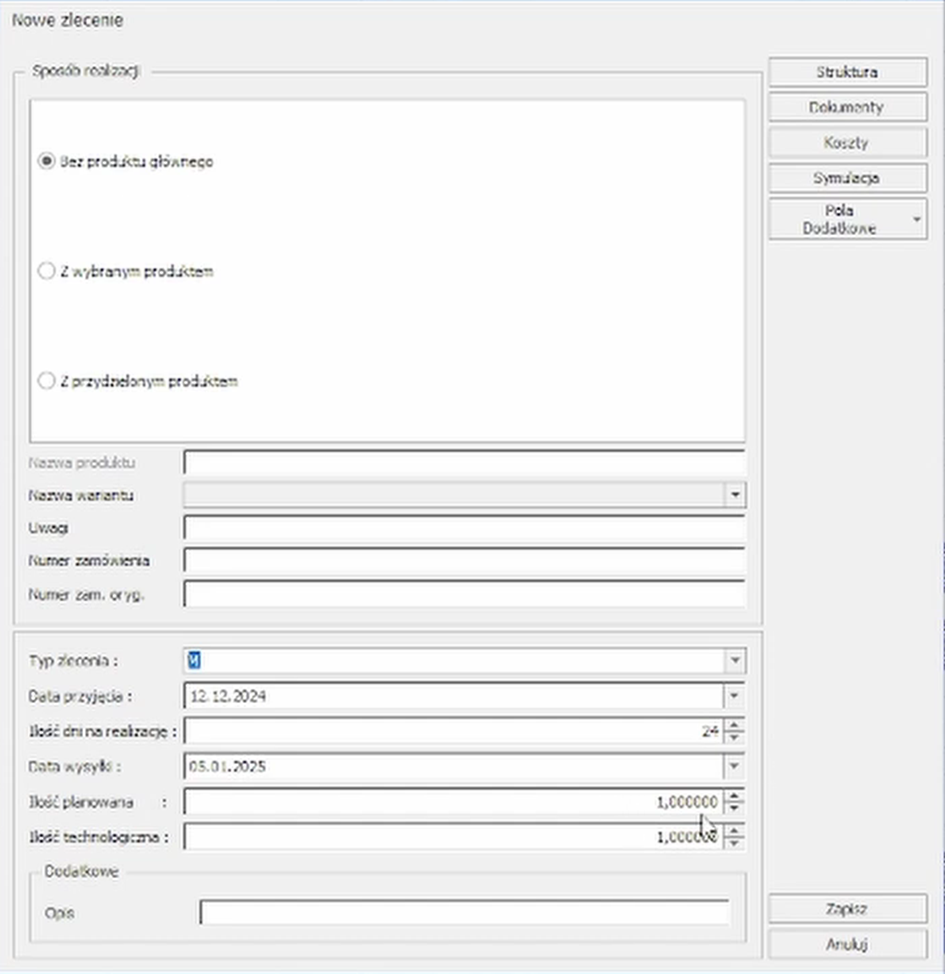Decrease "Ilość technologiczna" using down arrow
The image size is (945, 974).
[735, 843]
